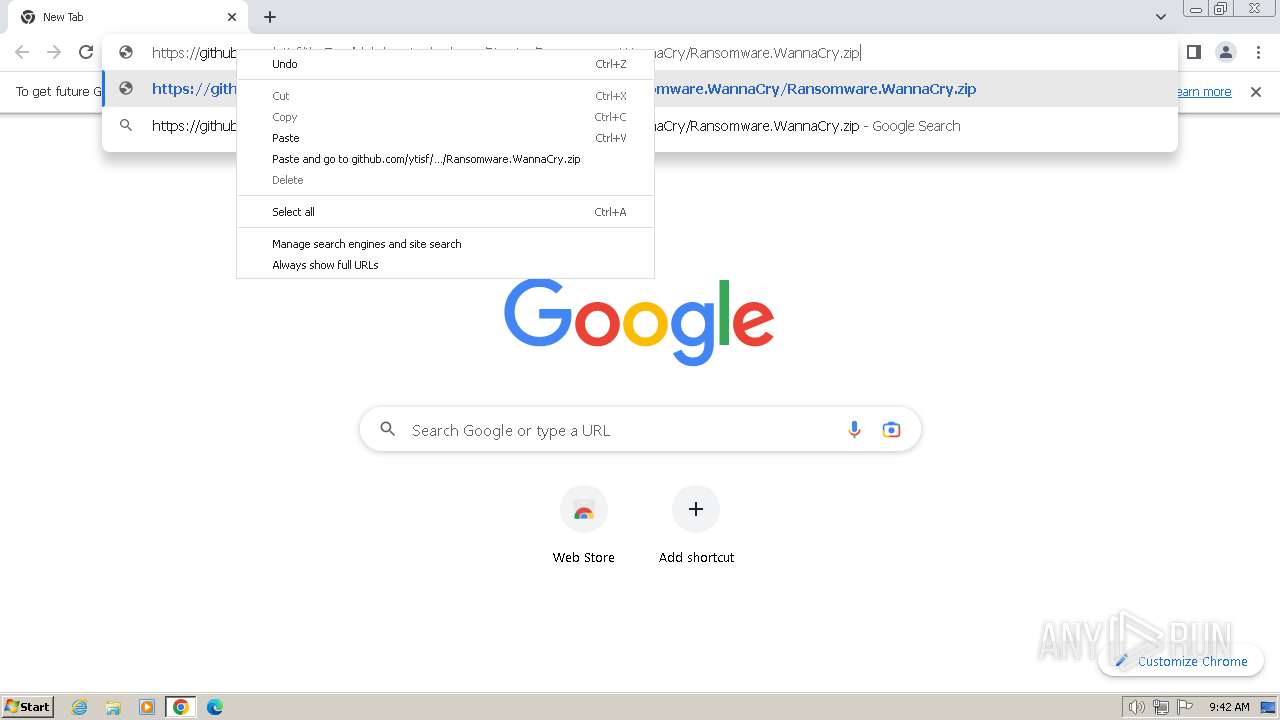Launch Internet Explorer from taskbar
The image size is (1280, 720).
(80, 707)
